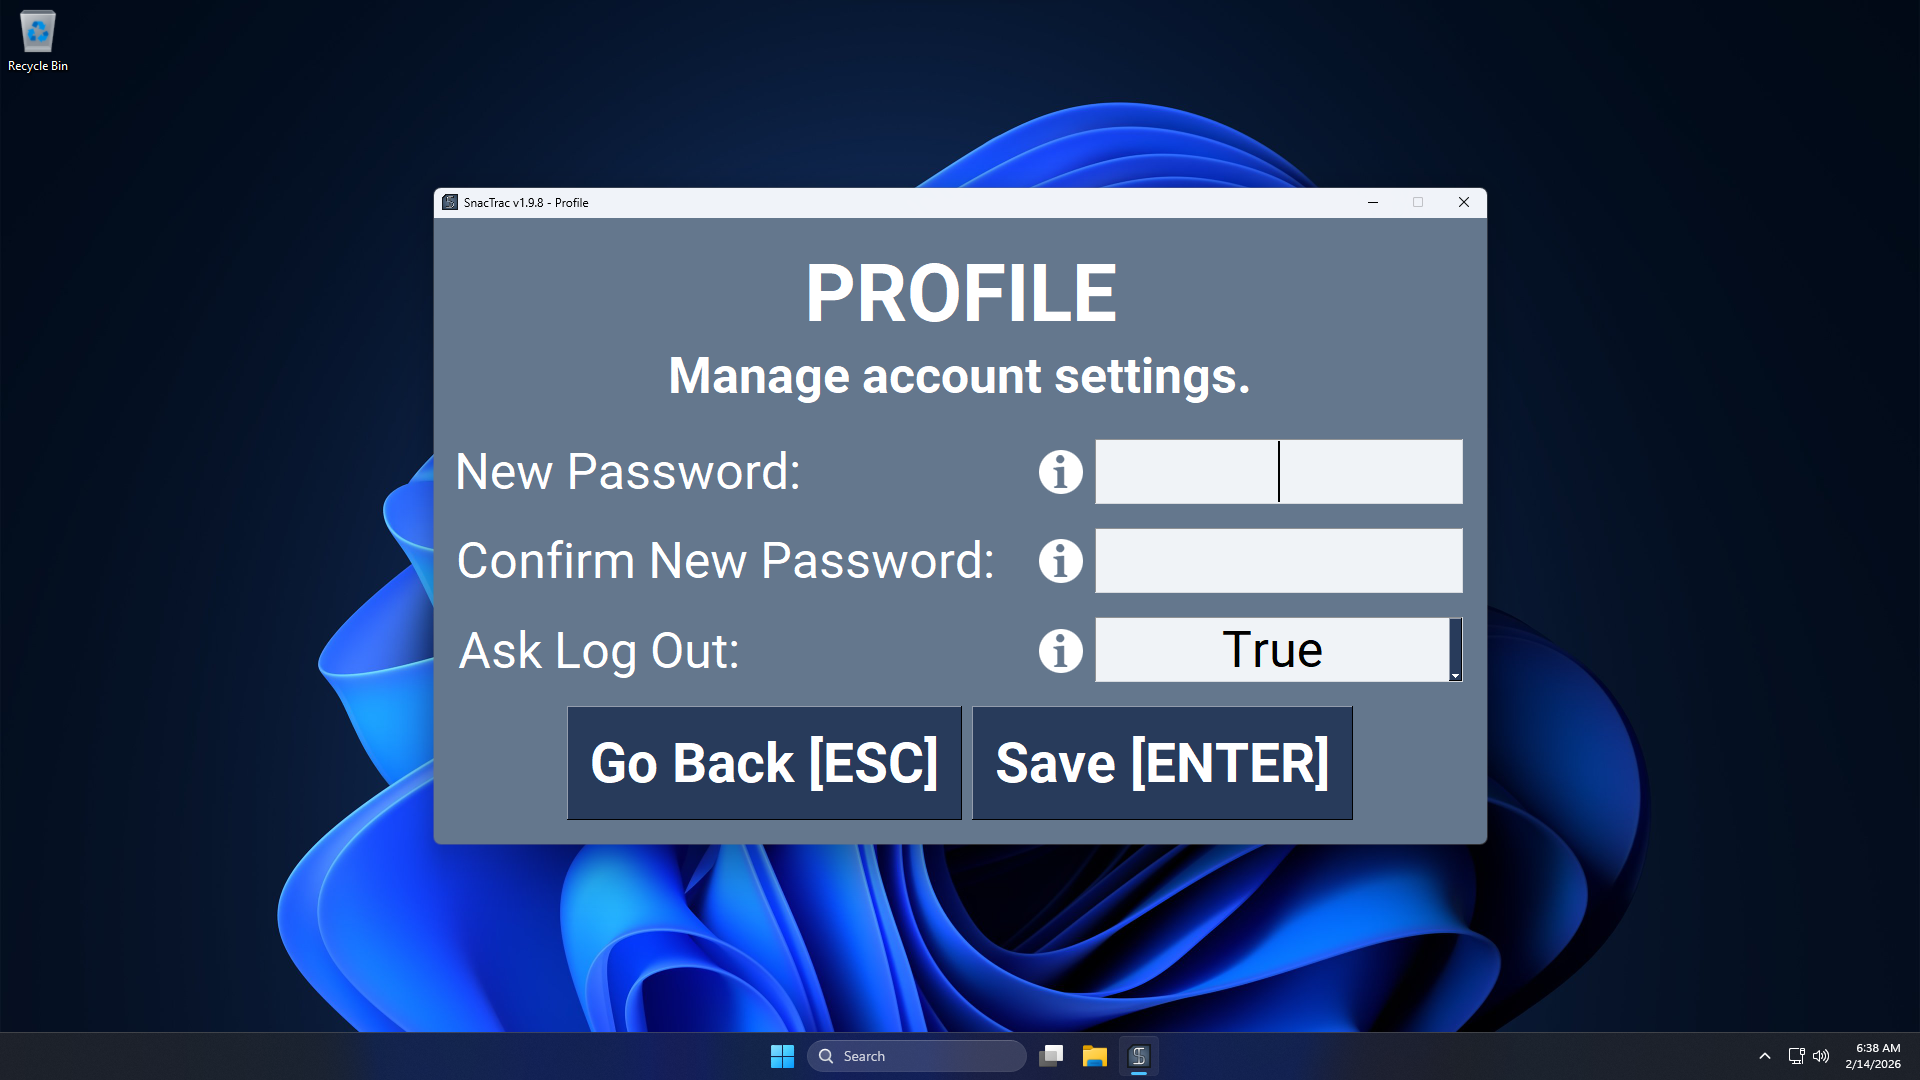This screenshot has height=1080, width=1920.
Task: Open File Explorer from the taskbar
Action: pyautogui.click(x=1094, y=1056)
